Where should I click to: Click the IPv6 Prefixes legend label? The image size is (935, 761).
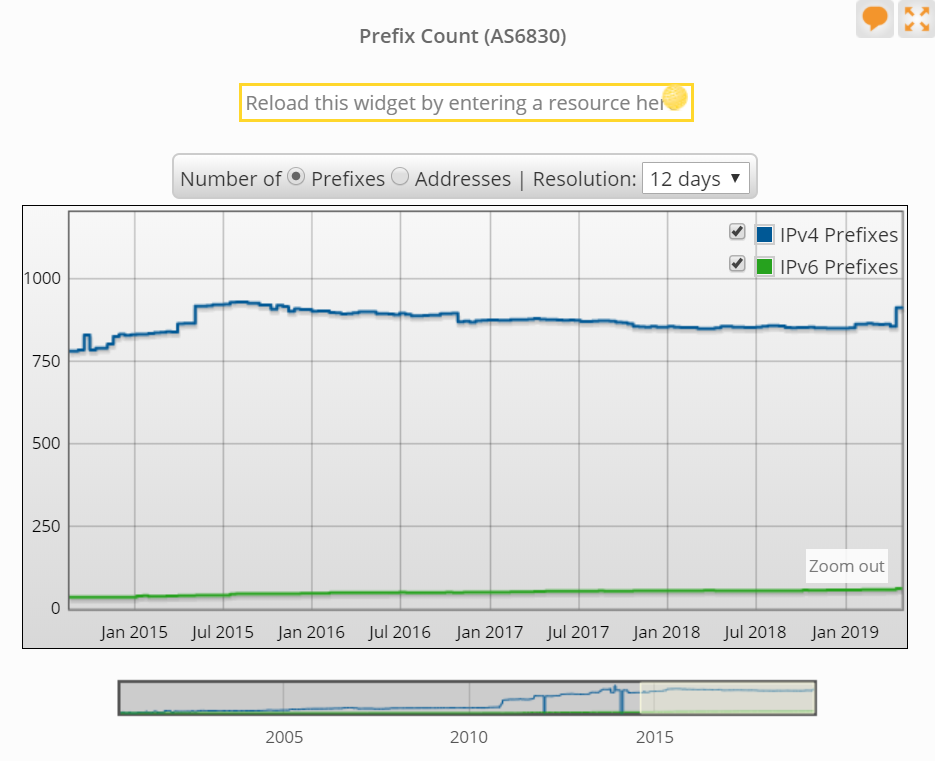838,267
